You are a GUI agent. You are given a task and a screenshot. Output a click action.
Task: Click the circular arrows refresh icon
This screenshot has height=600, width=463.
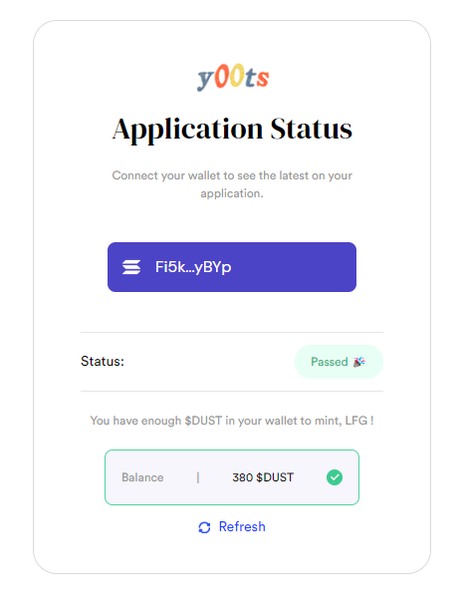pos(204,527)
